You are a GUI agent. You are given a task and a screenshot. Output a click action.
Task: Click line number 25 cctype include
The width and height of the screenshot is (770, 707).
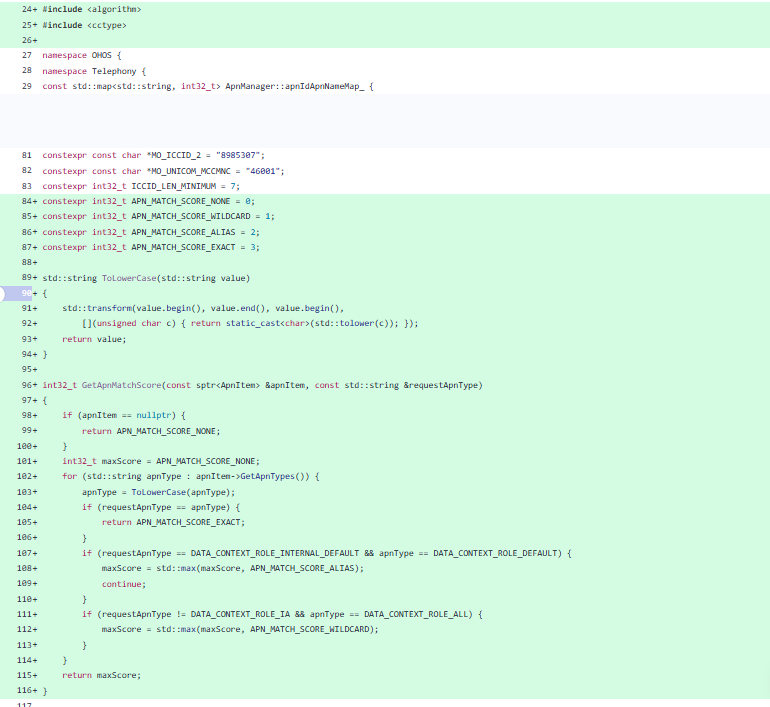click(x=27, y=25)
